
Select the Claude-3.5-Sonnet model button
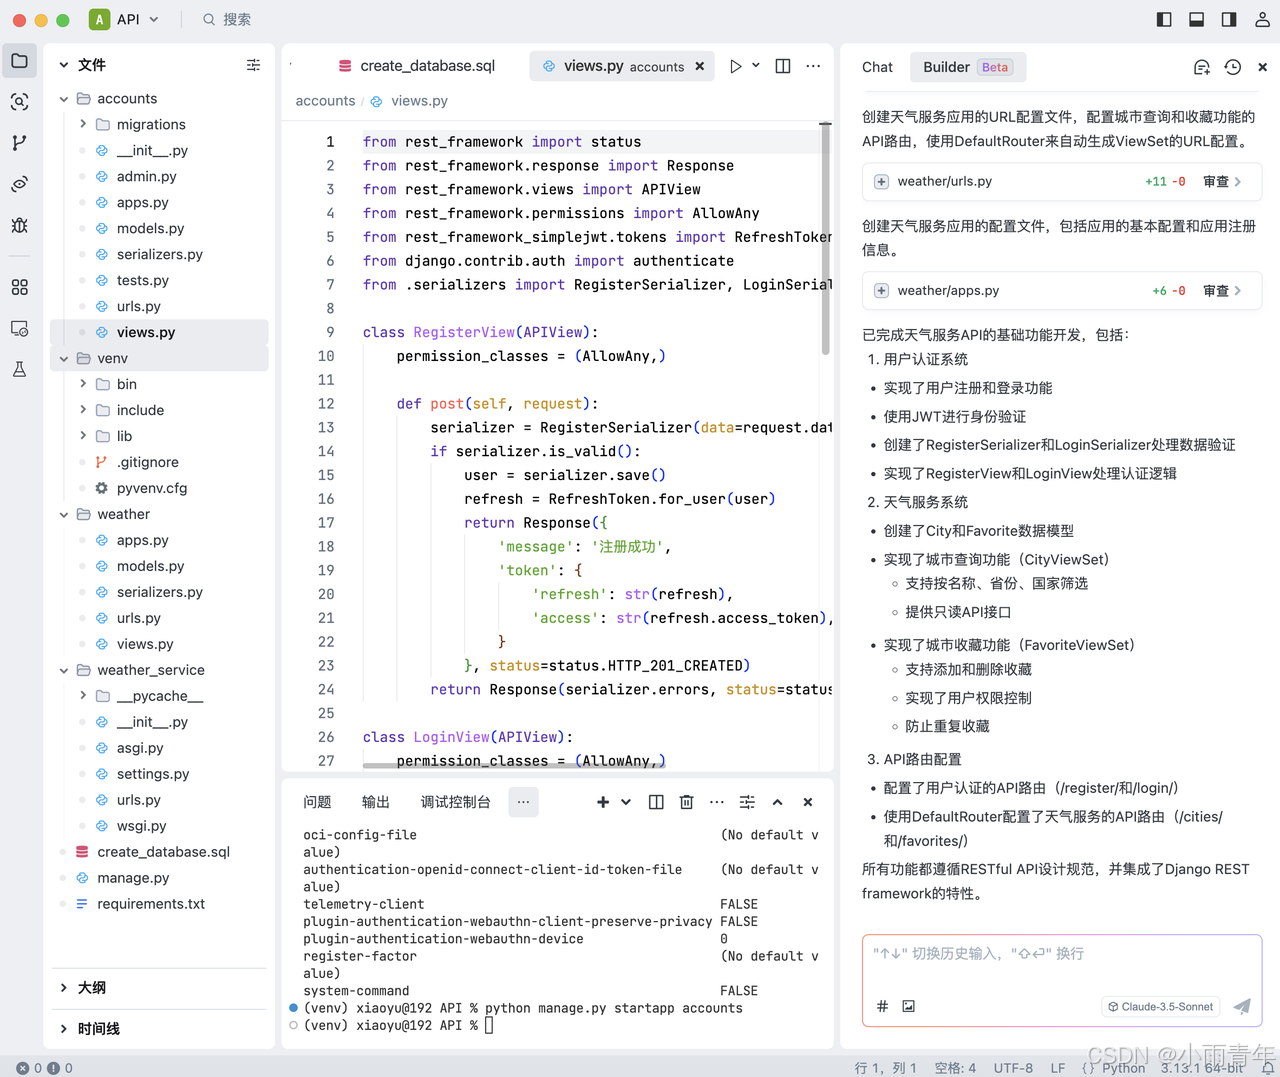(x=1160, y=1007)
